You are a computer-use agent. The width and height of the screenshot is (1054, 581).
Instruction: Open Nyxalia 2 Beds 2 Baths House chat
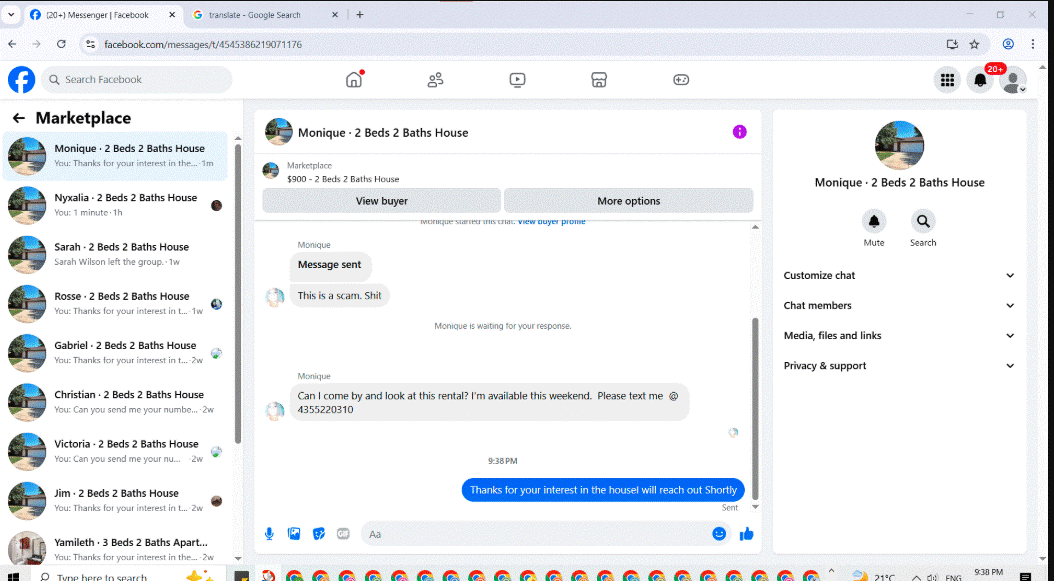click(x=116, y=205)
